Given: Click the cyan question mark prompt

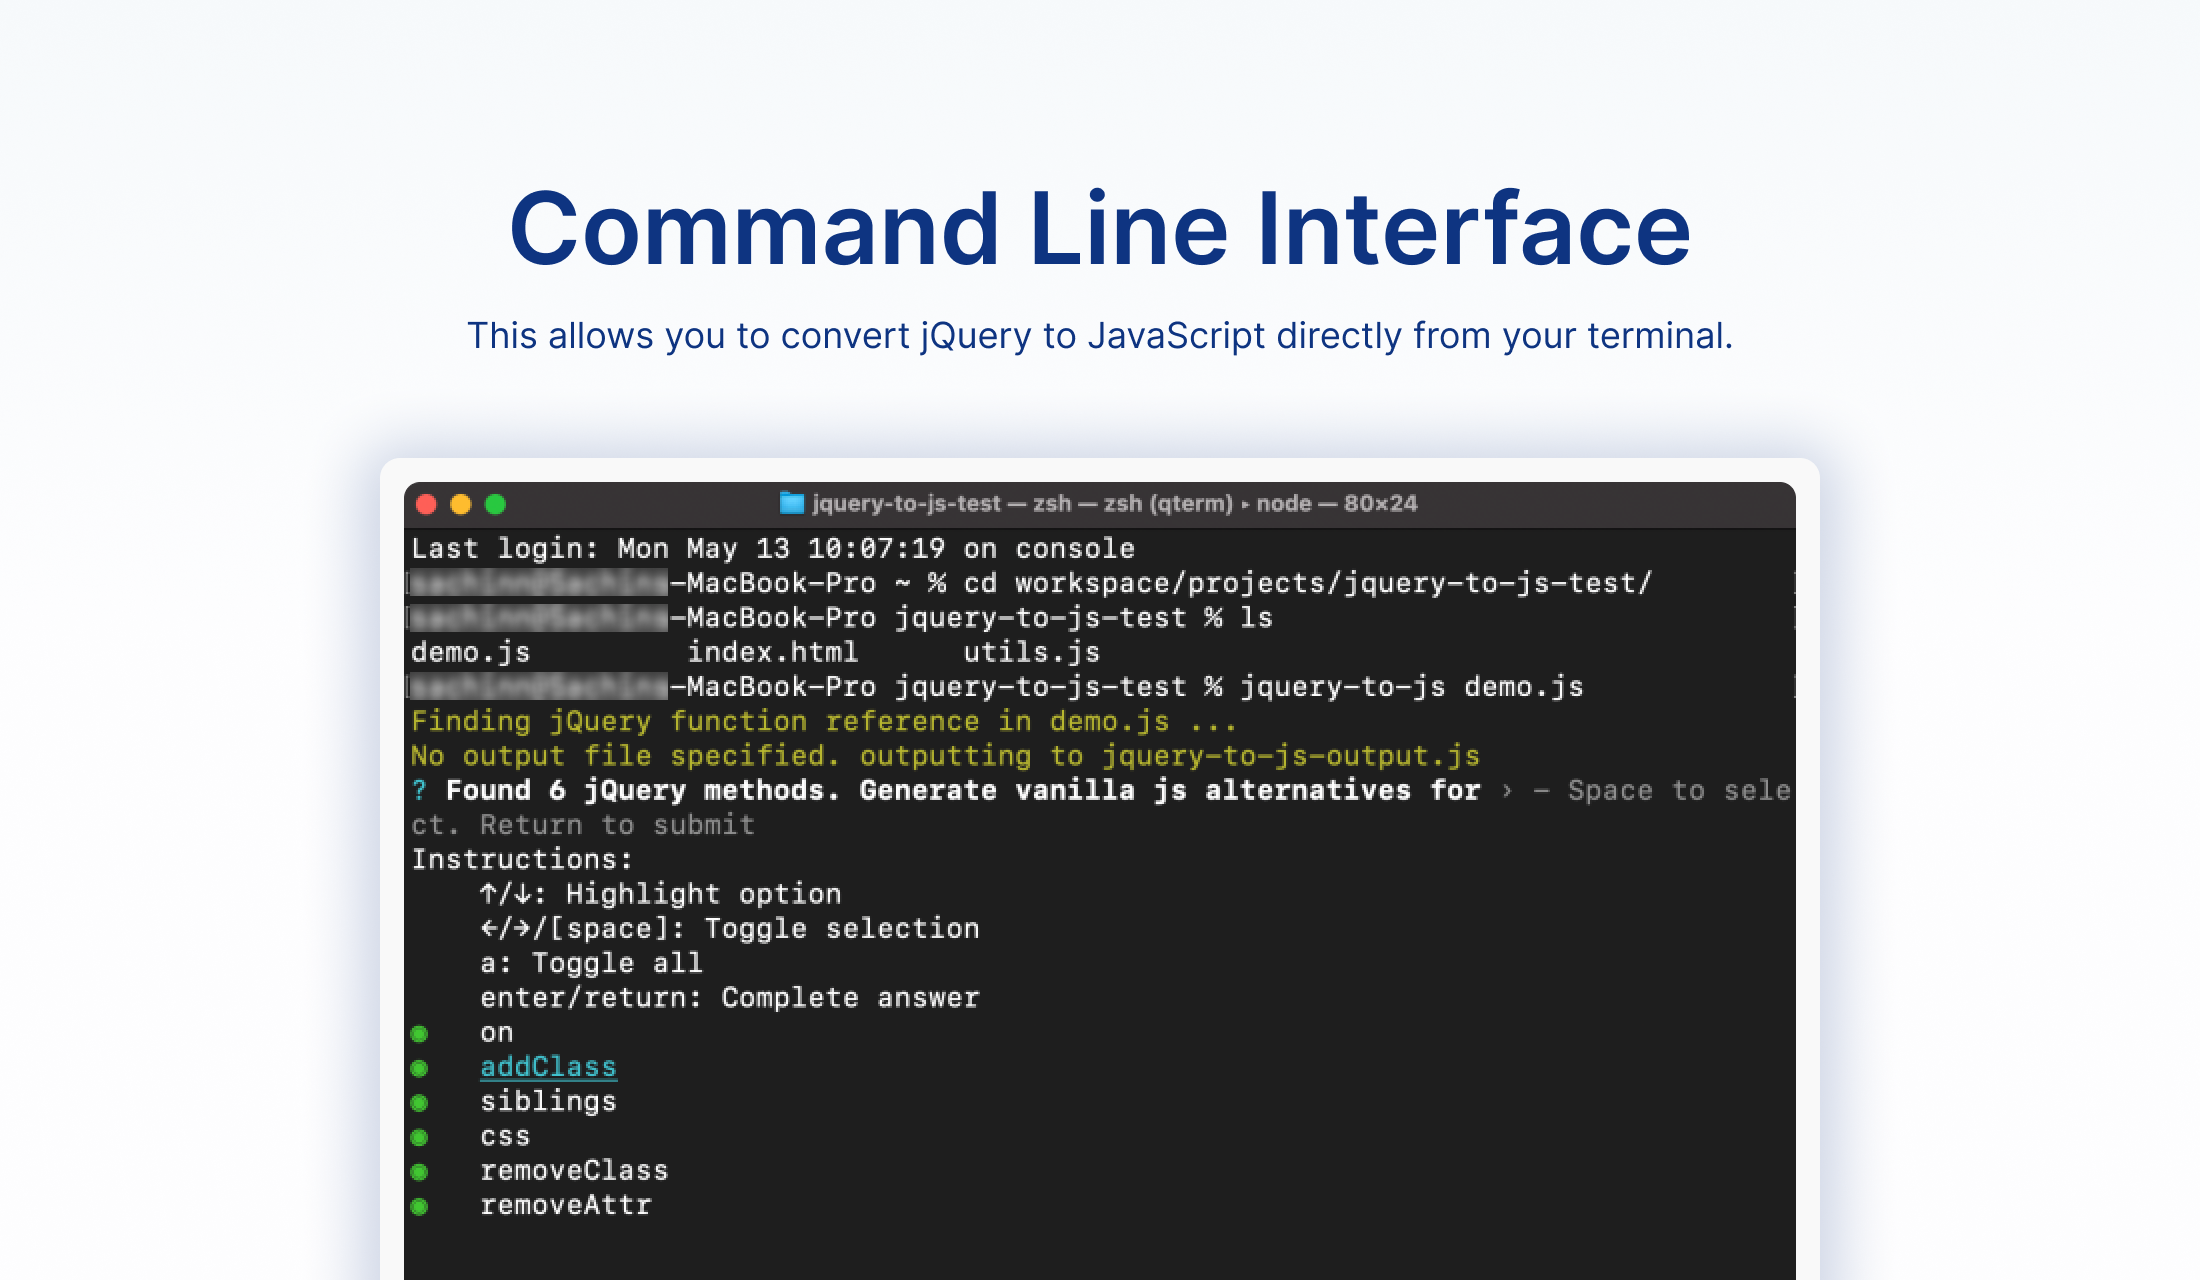Looking at the screenshot, I should click(419, 791).
